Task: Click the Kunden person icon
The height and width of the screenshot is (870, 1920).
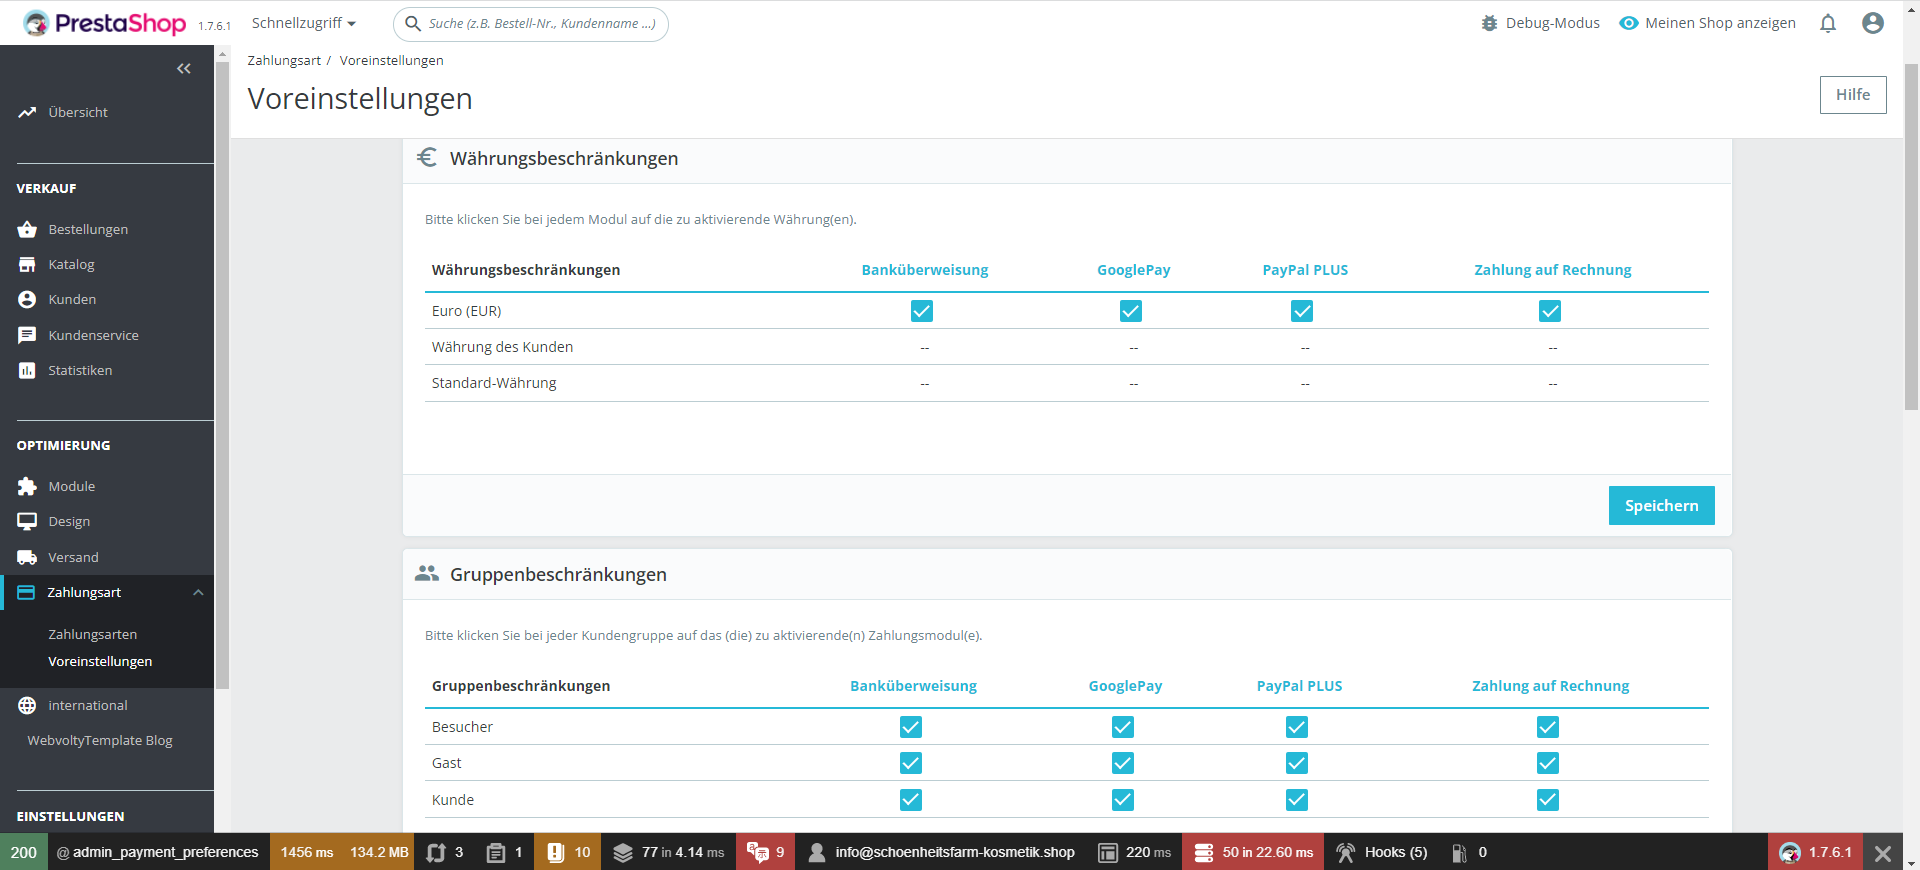Action: [27, 299]
